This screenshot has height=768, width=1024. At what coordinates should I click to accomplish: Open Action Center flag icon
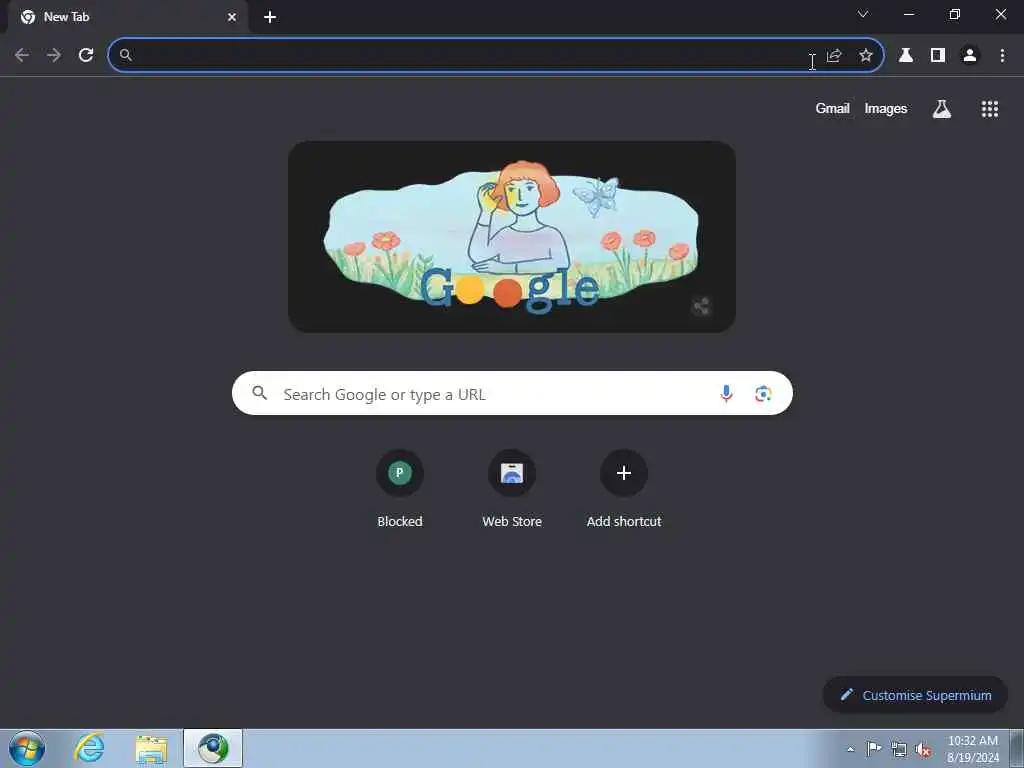[x=874, y=748]
